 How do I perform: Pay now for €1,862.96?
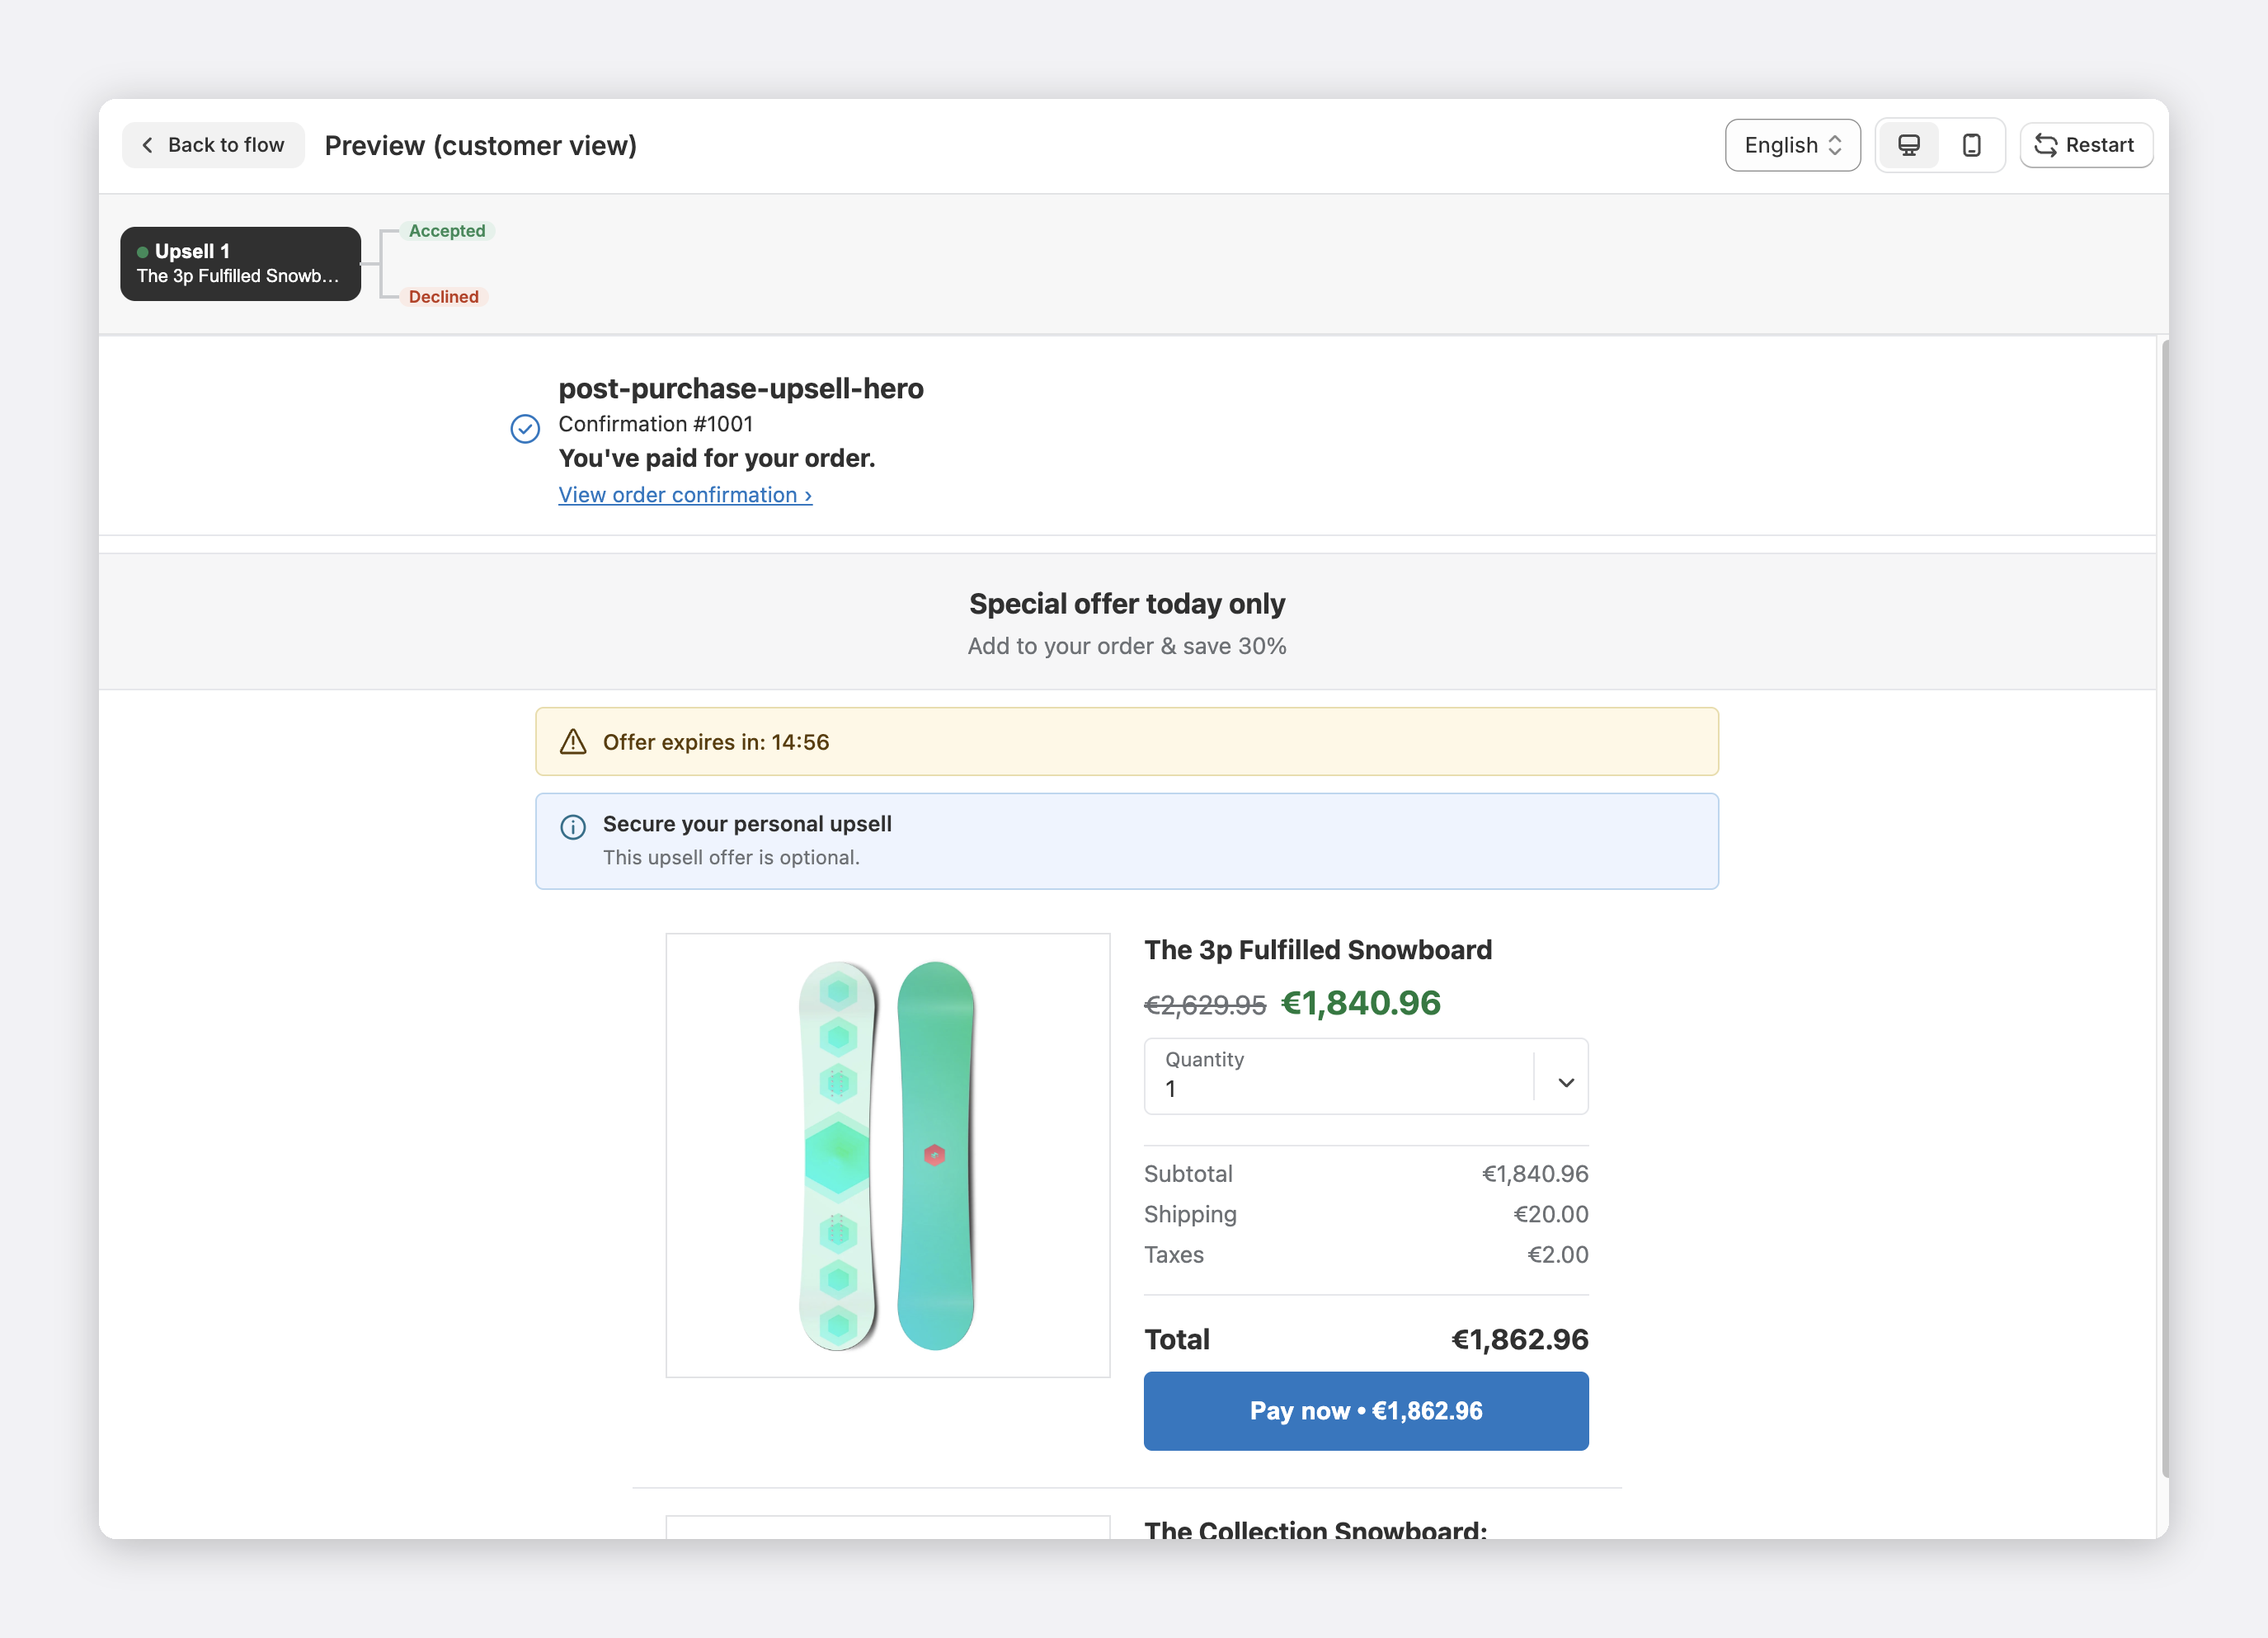tap(1366, 1411)
